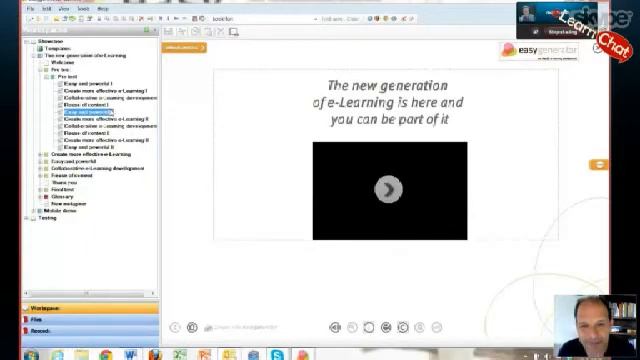The image size is (640, 360).
Task: Switch to the Workspace panel tab
Action: coord(90,308)
